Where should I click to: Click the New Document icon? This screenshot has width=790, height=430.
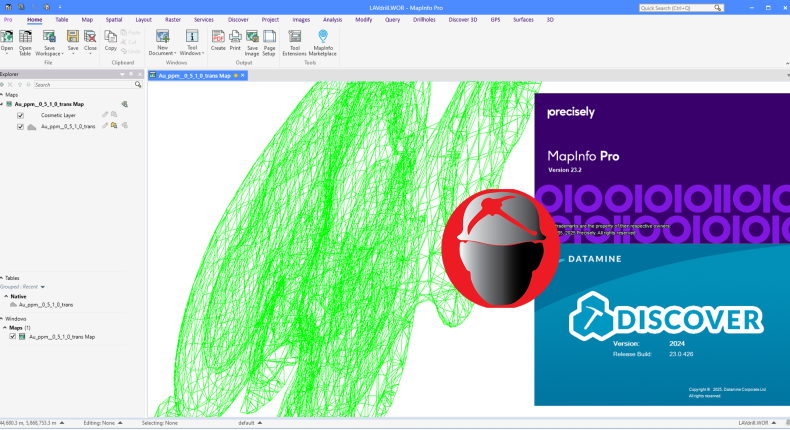162,37
